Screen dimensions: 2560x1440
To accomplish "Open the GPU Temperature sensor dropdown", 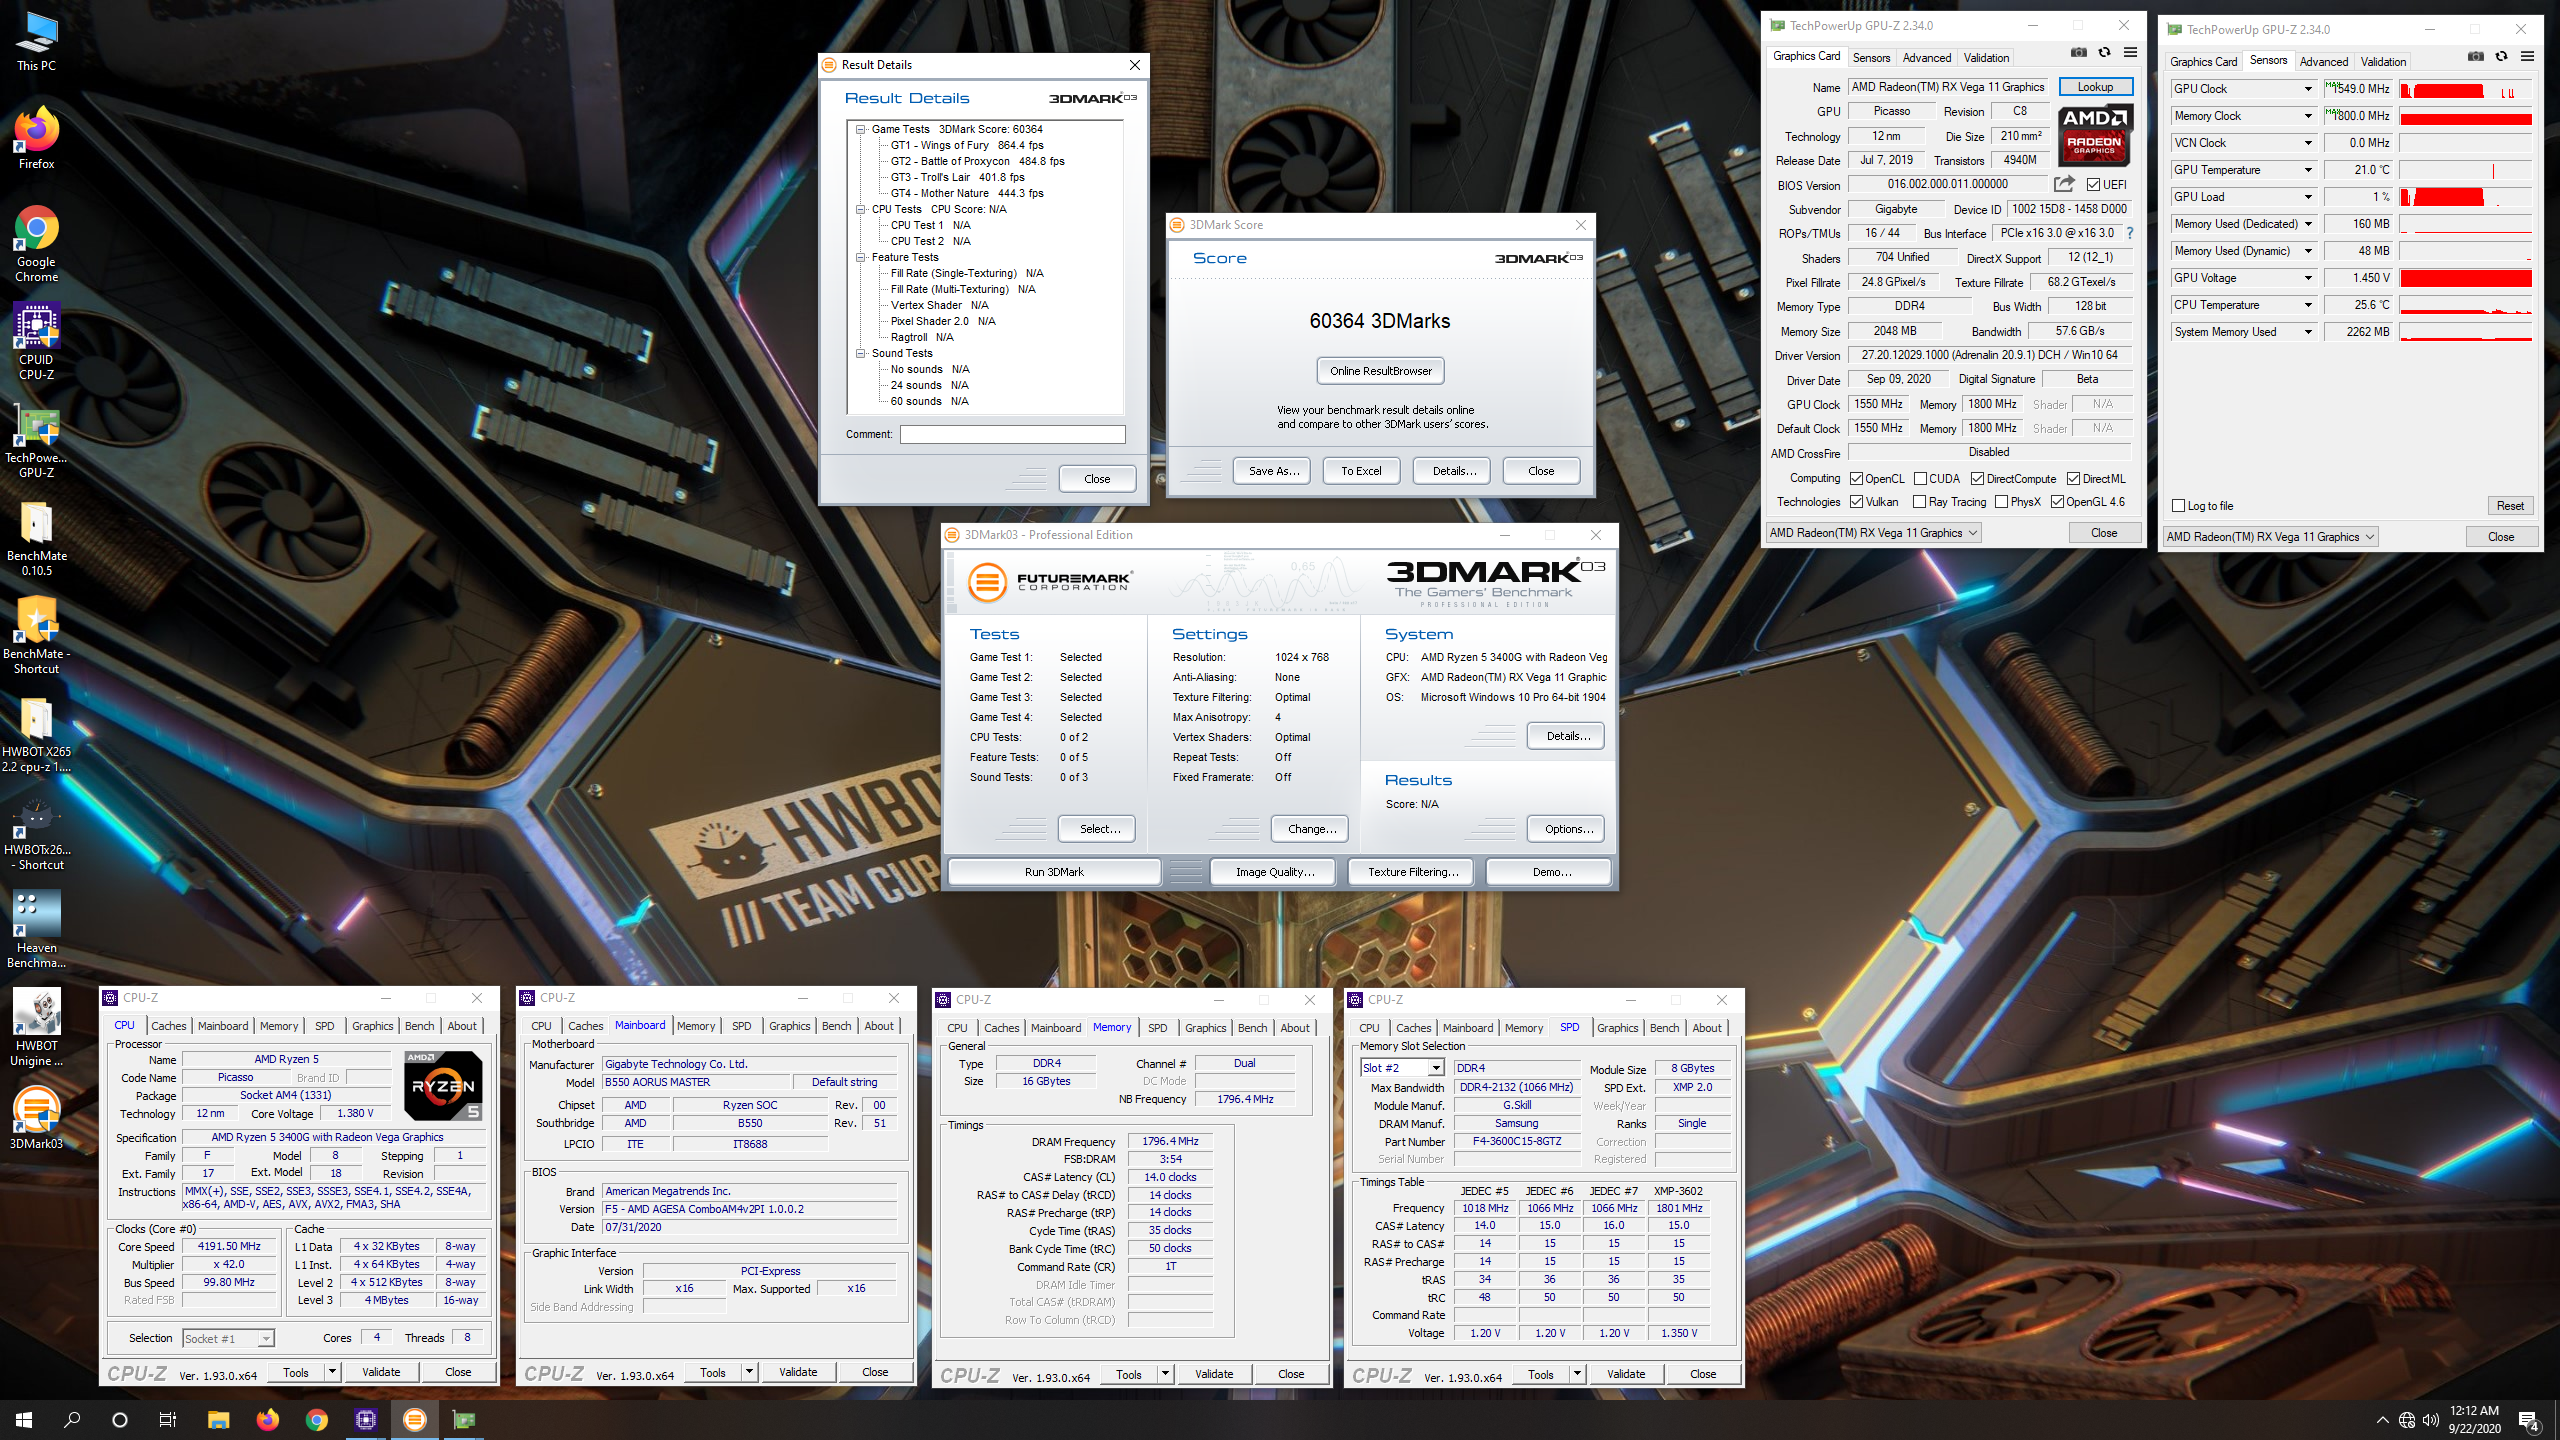I will point(2308,170).
